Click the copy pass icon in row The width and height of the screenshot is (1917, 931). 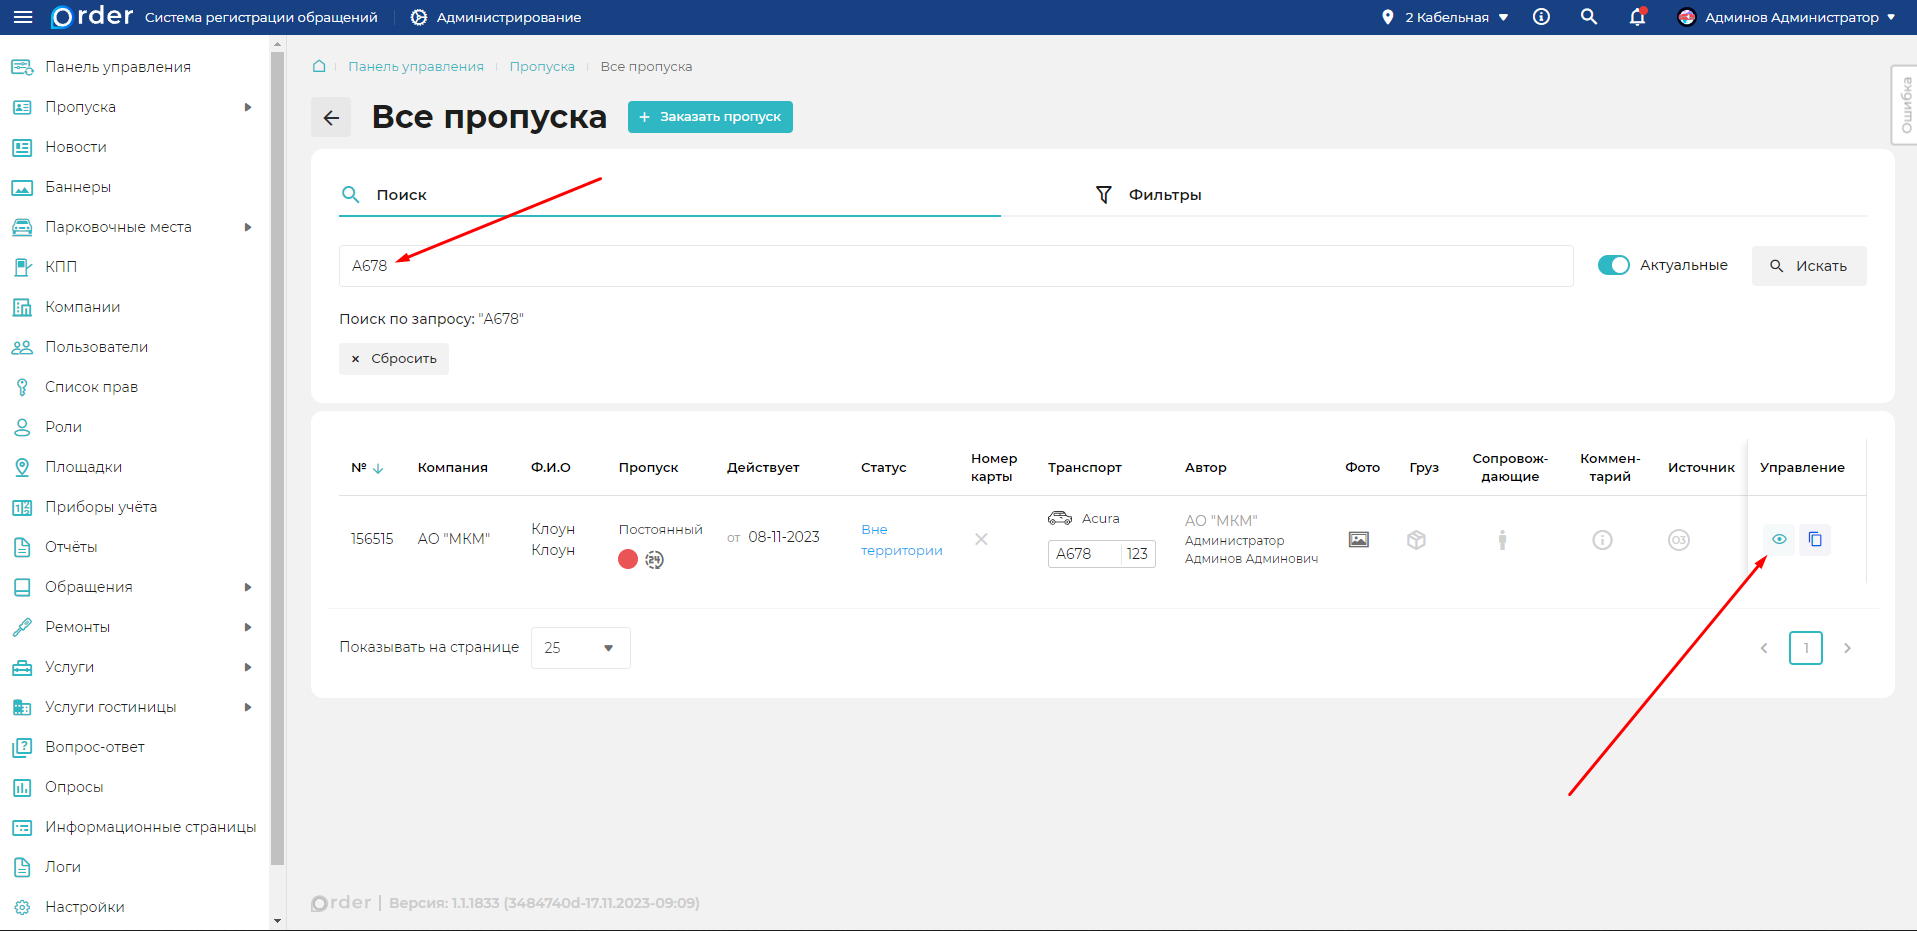coord(1815,540)
